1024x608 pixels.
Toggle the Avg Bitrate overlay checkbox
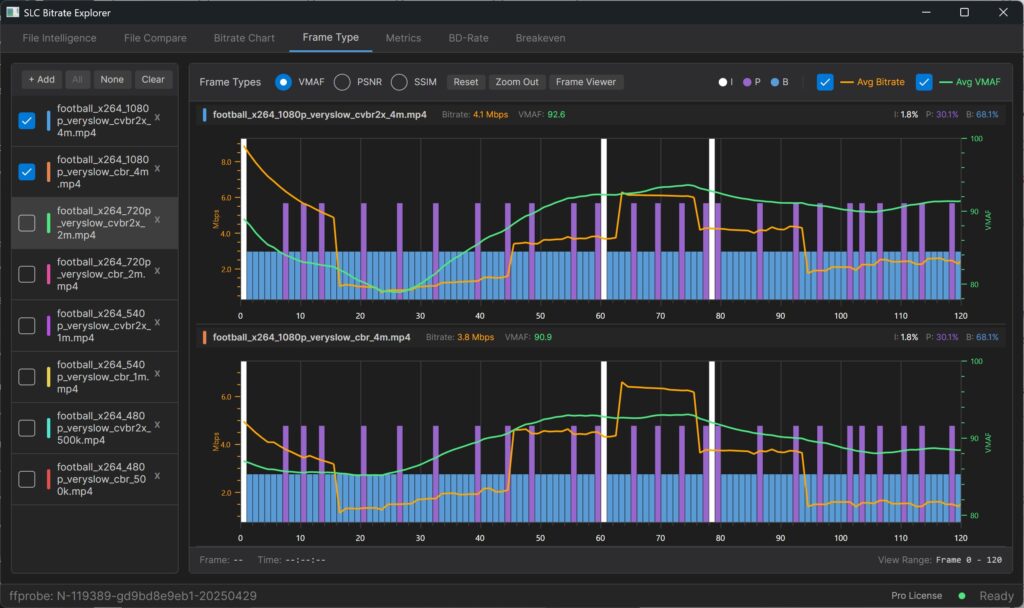[825, 82]
